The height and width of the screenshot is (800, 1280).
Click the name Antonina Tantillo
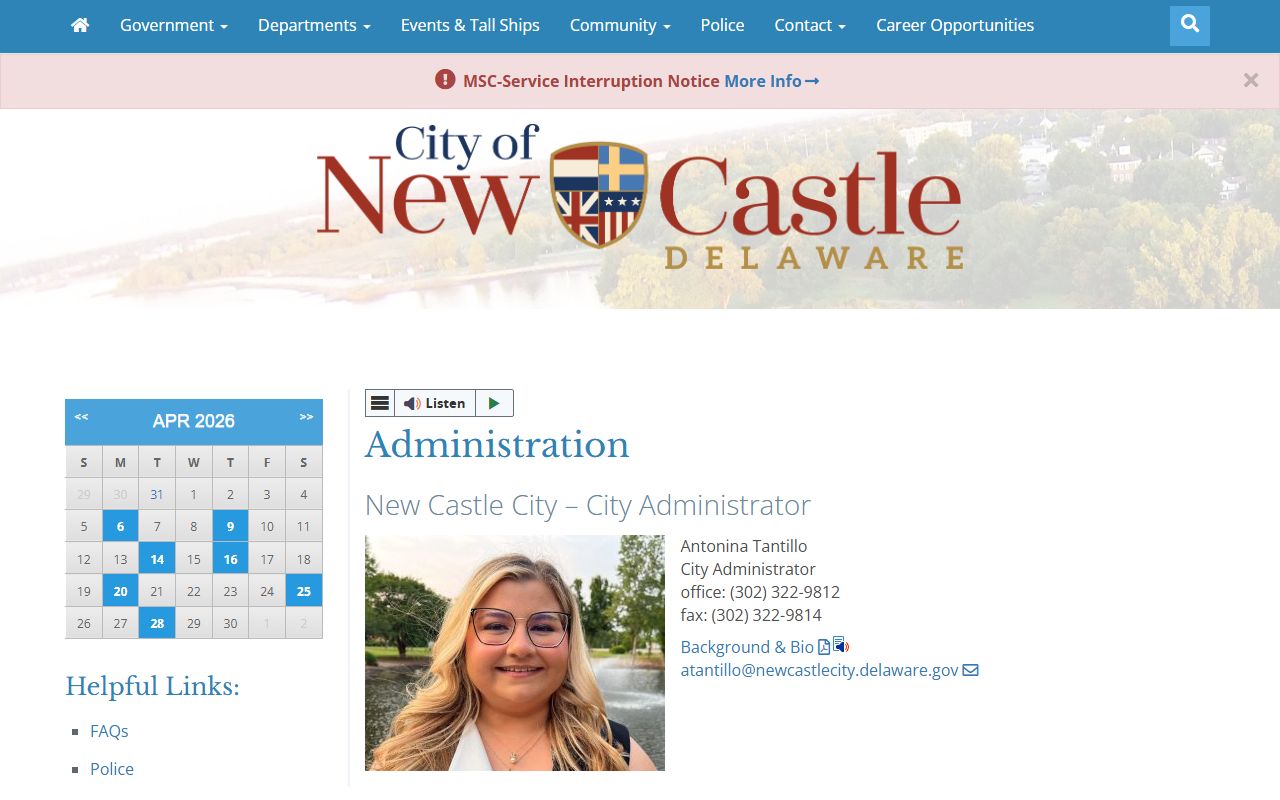point(744,546)
